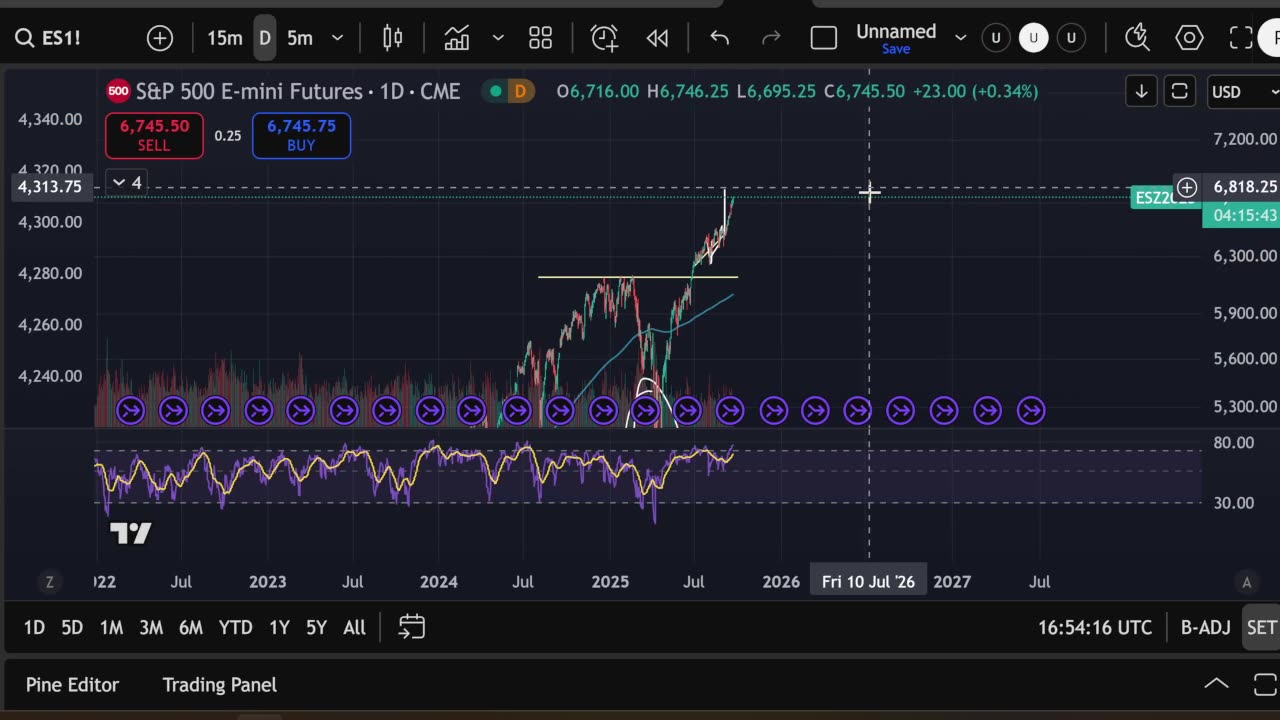Open the layout setup square icon

[x=824, y=38]
